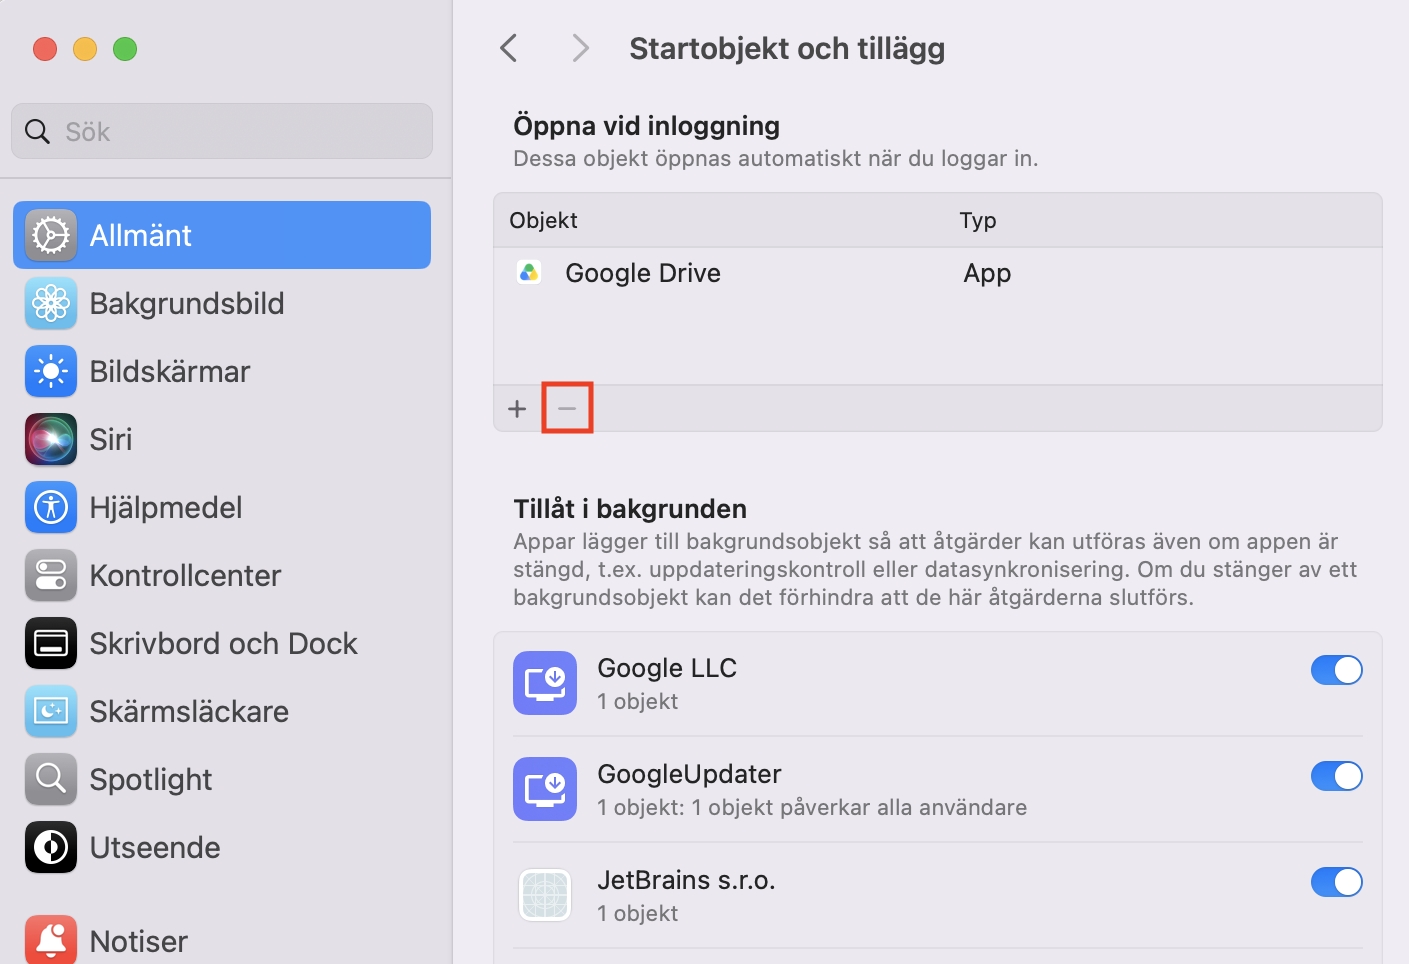
Task: Disable Google LLC background toggle
Action: pos(1337,670)
